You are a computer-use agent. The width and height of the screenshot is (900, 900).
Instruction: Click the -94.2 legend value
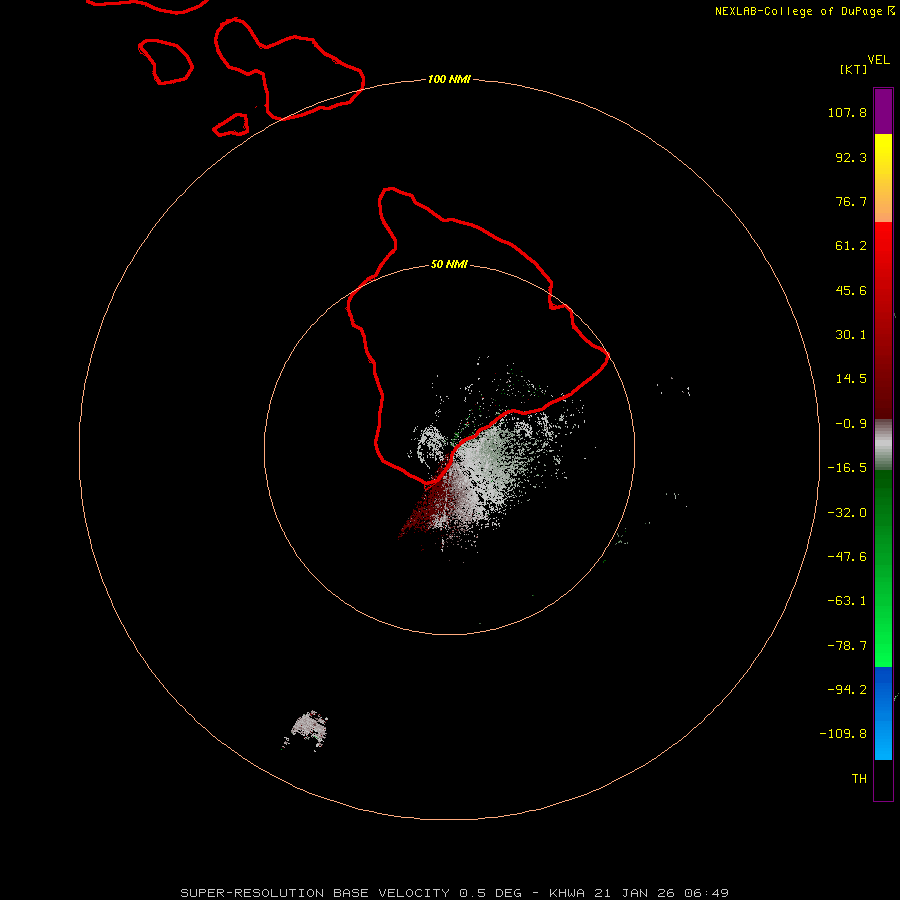pos(847,689)
